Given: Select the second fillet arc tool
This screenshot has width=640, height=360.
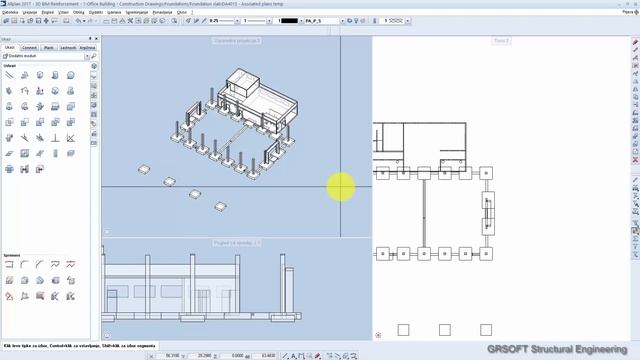Looking at the screenshot, I should 40,264.
